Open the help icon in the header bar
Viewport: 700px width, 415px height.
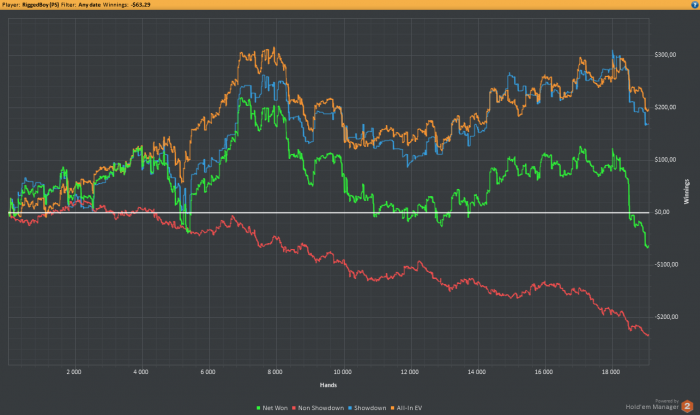695,4
